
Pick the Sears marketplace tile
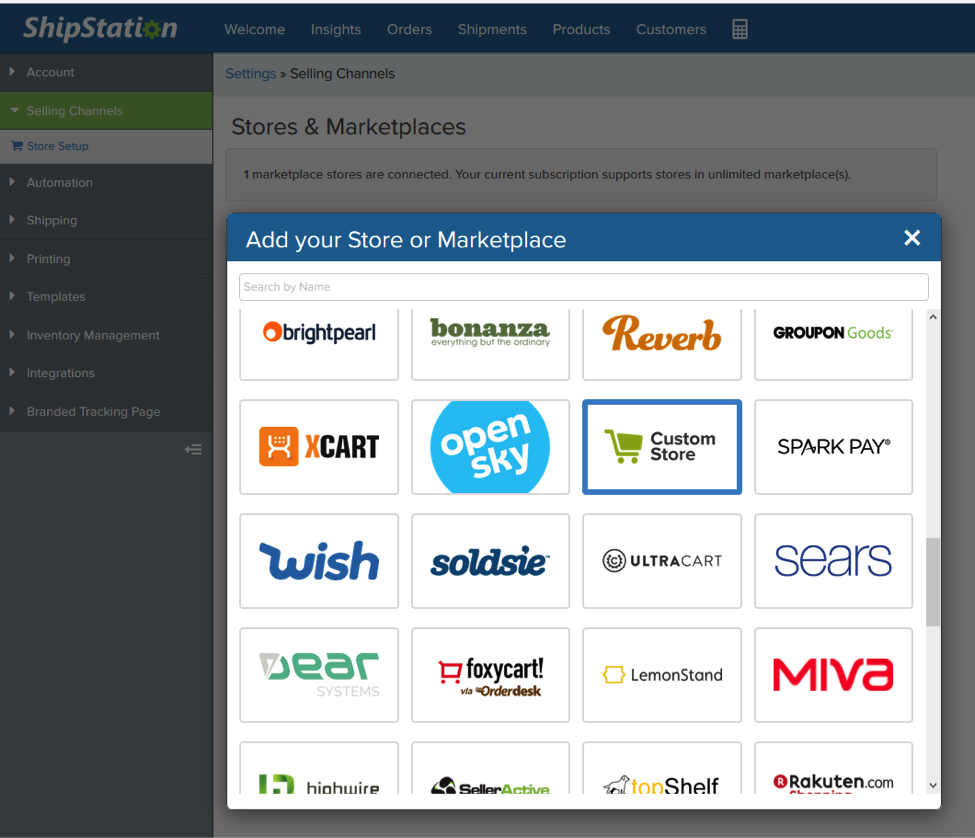point(833,561)
